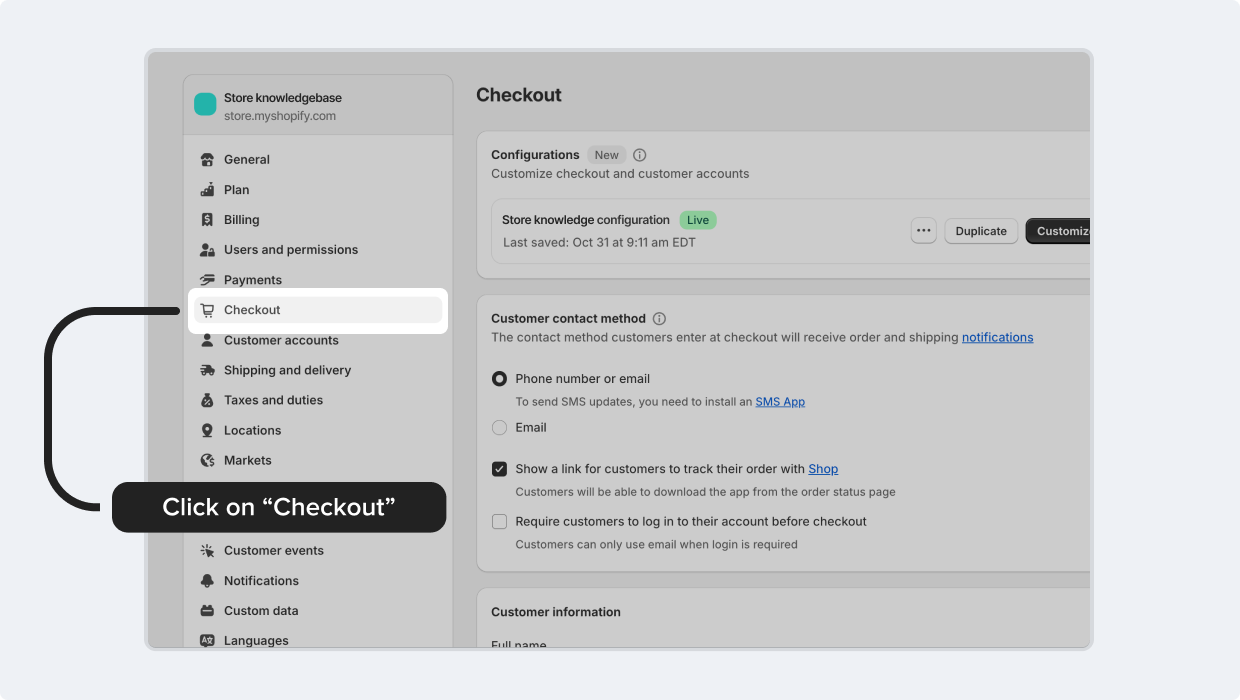Screen dimensions: 1240x700
Task: Click the Store knowledge configuration name
Action: (586, 220)
